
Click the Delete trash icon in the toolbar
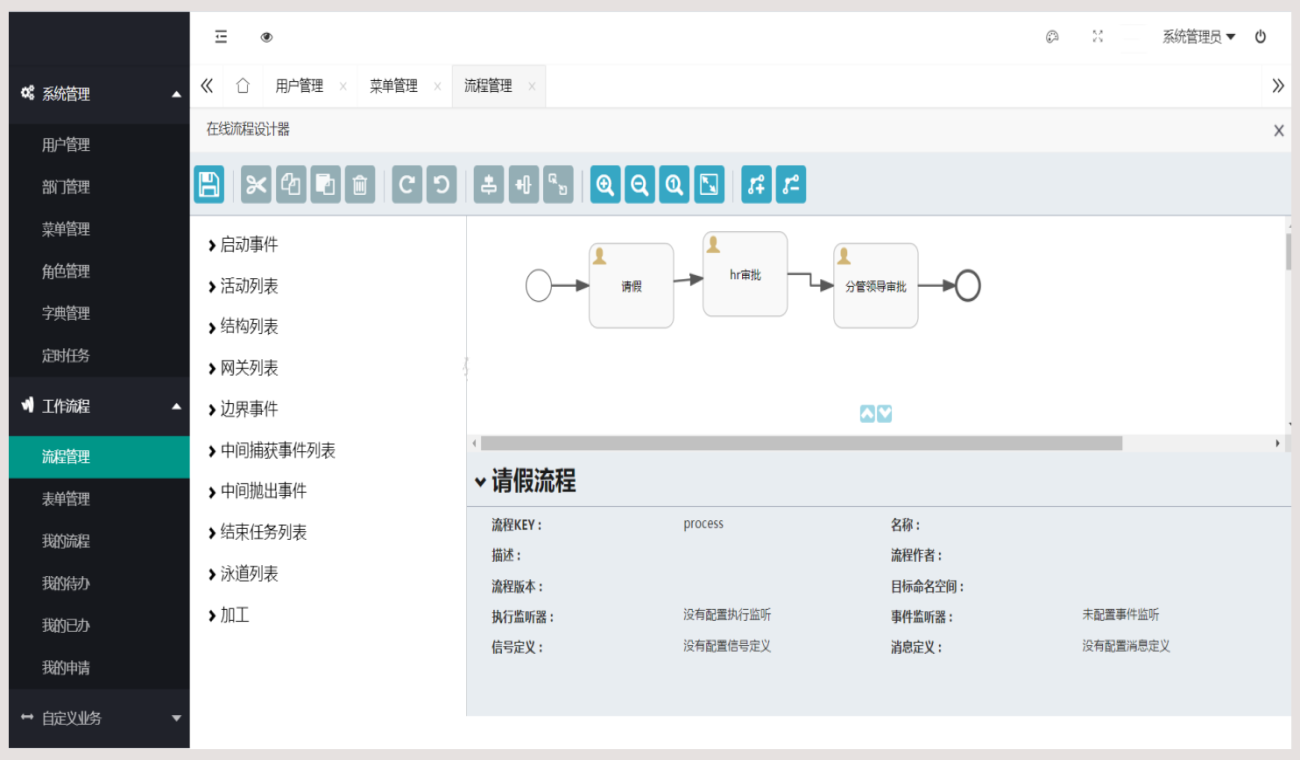(360, 185)
